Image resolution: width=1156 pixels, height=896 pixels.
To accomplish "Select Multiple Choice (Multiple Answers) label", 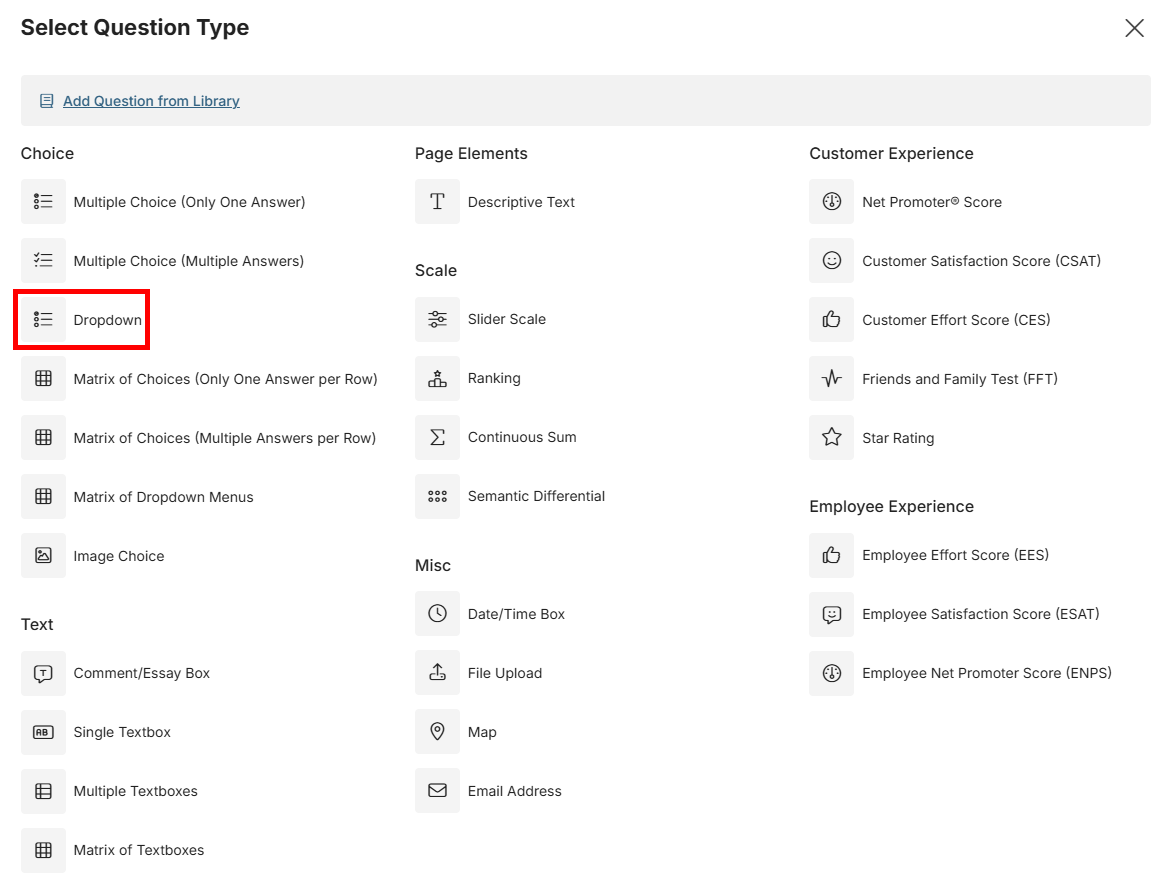I will [189, 261].
